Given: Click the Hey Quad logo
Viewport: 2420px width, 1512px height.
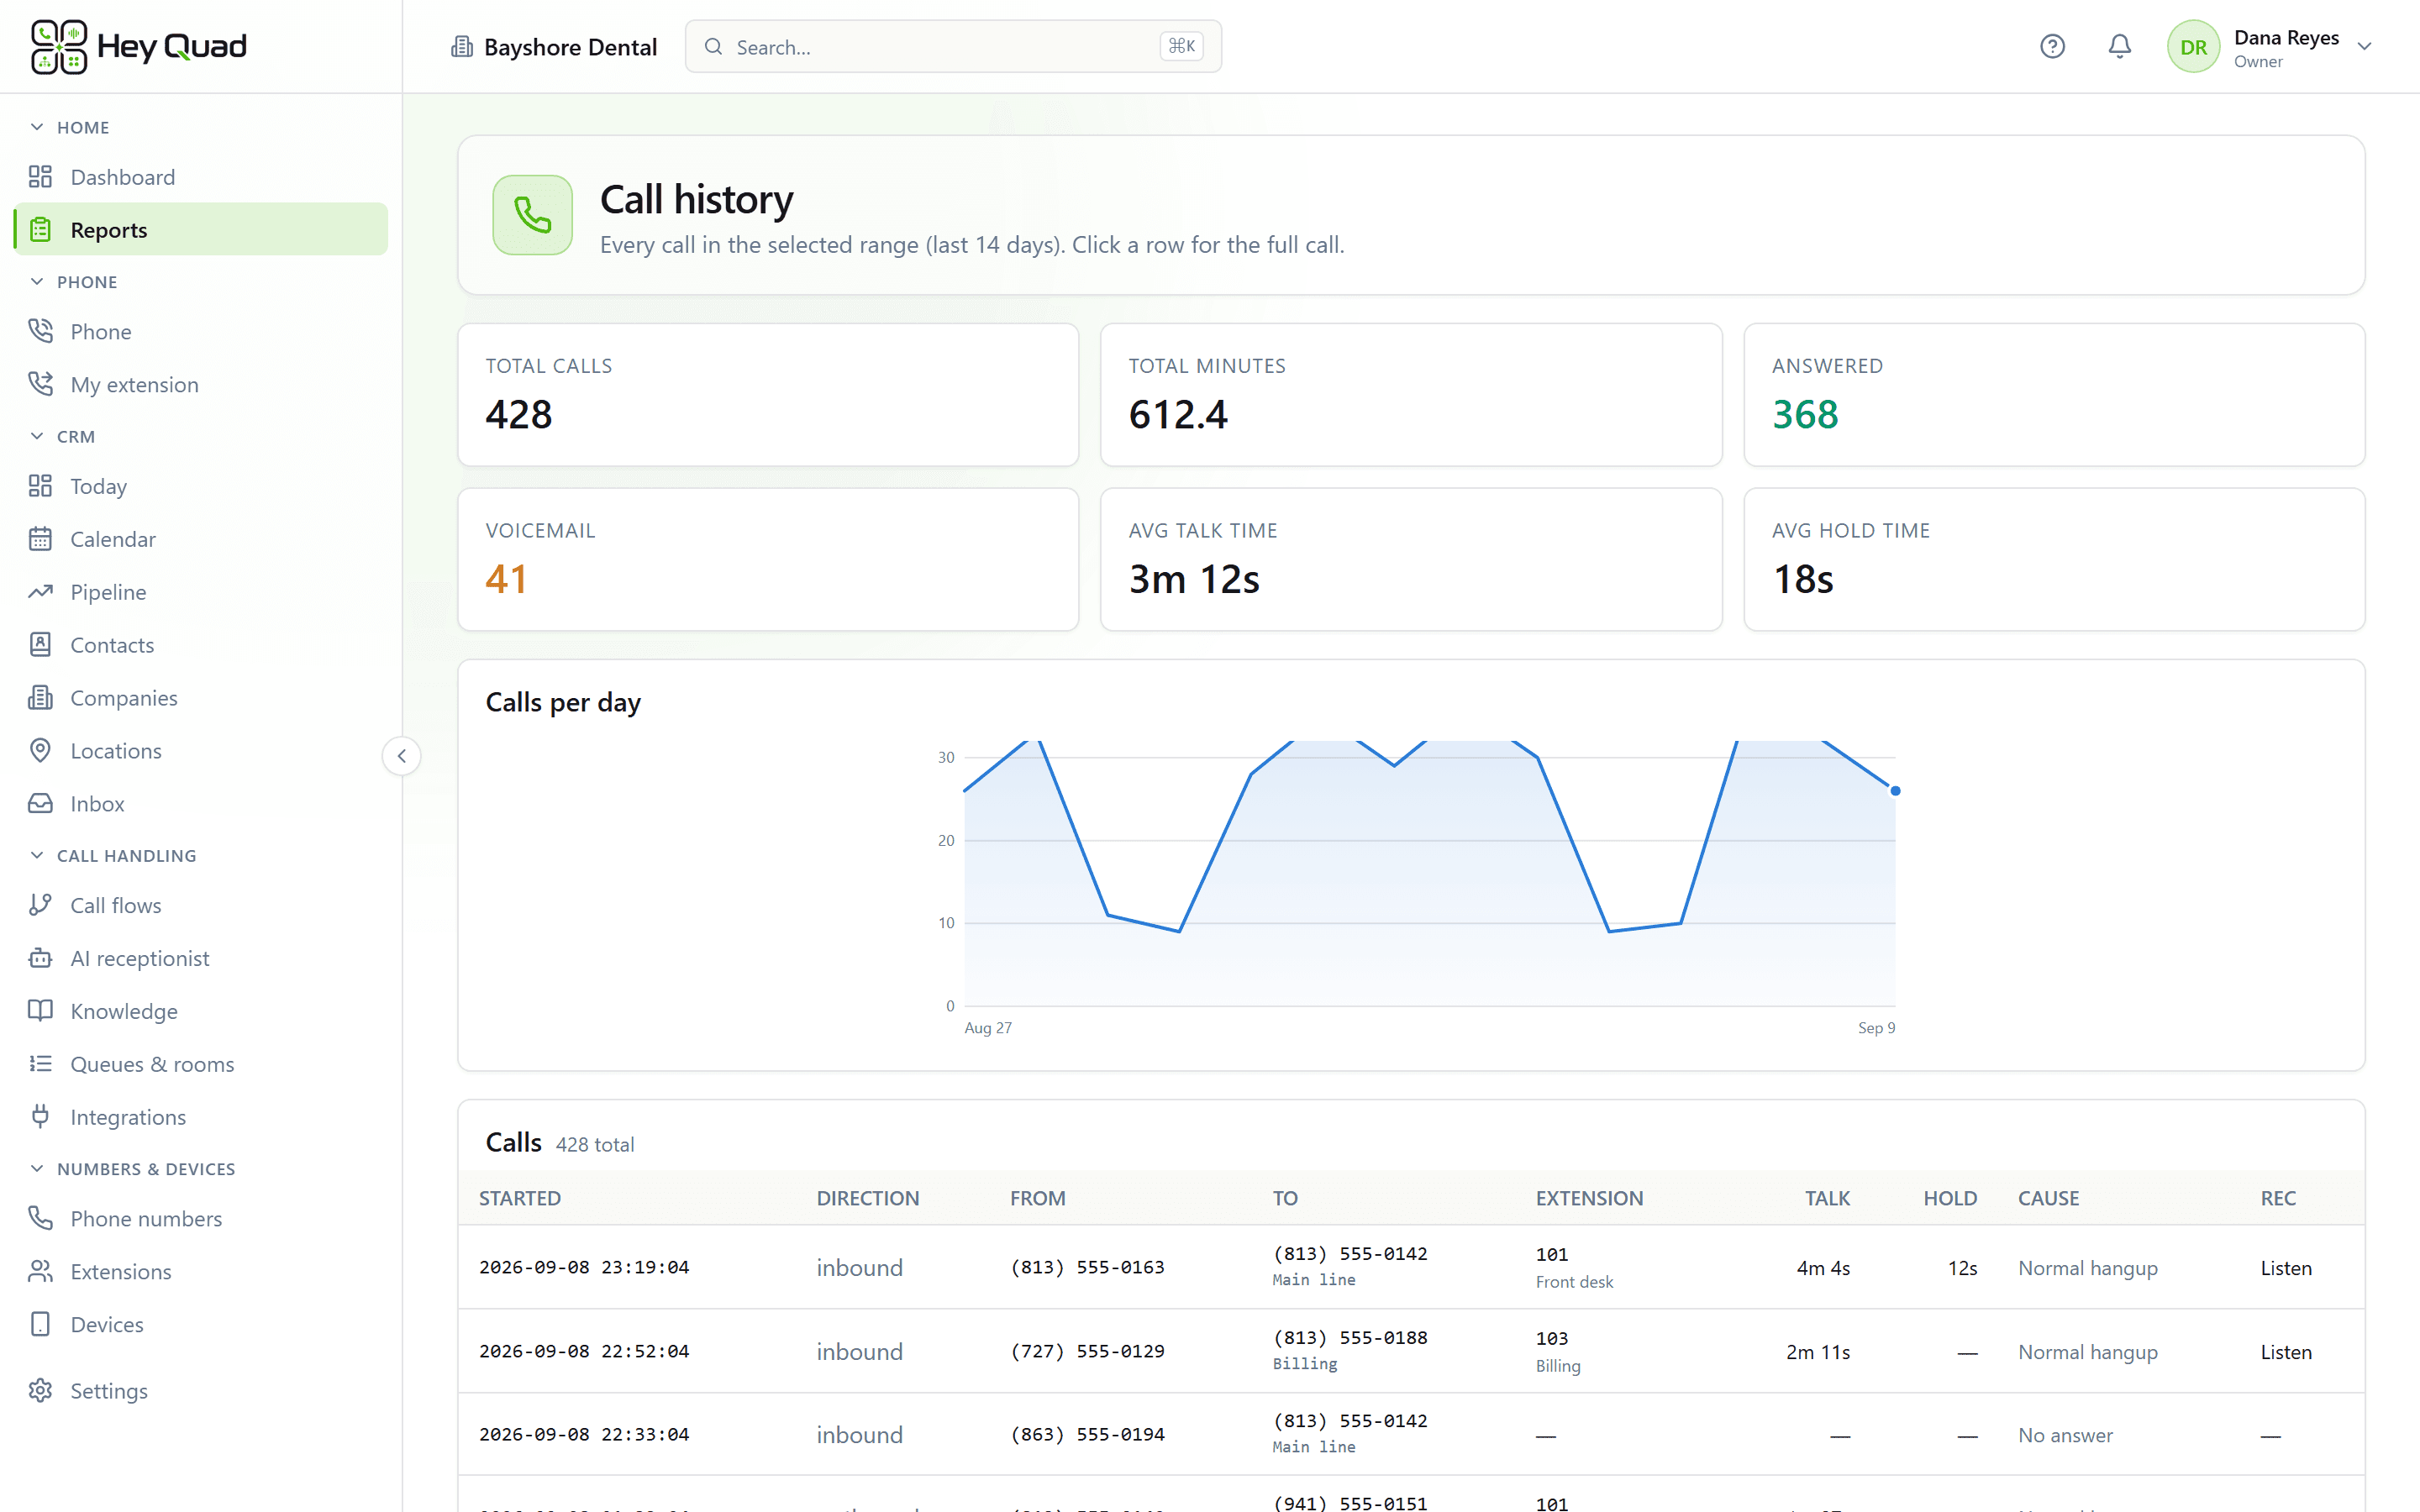Looking at the screenshot, I should pyautogui.click(x=138, y=46).
